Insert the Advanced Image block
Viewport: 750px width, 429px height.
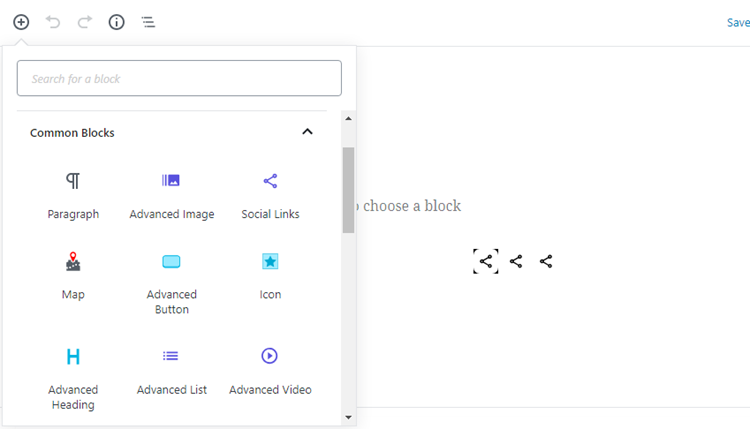point(172,196)
